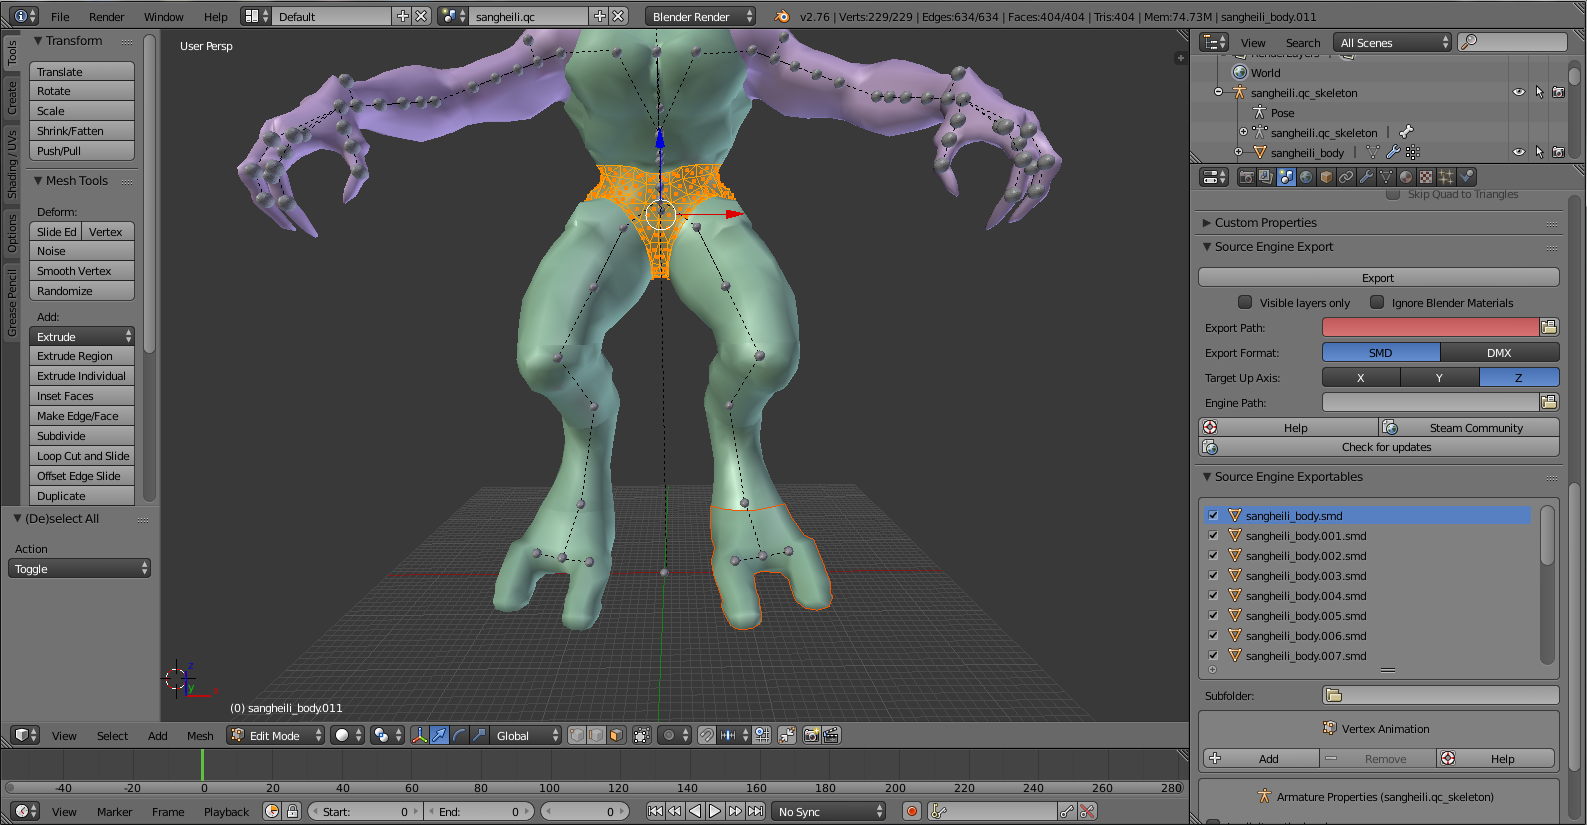Uncheck the sangheili_body.003.smd exportable

(1213, 576)
